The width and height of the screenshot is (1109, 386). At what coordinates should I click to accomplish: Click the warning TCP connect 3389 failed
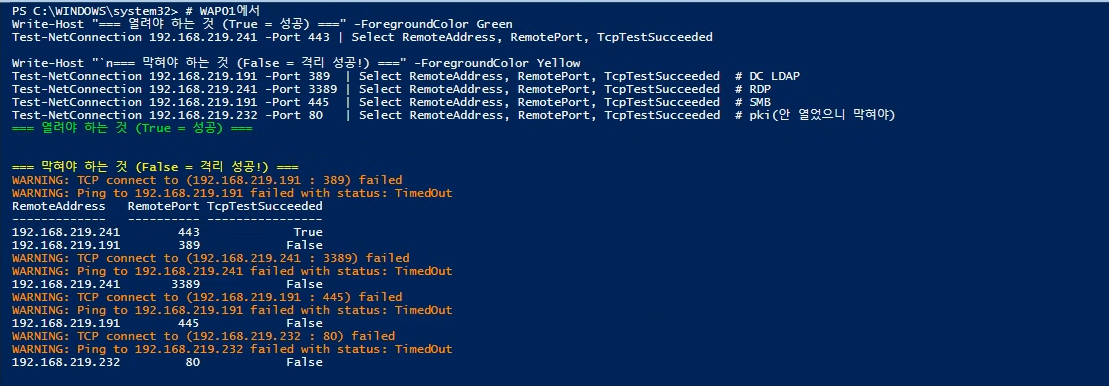click(211, 258)
